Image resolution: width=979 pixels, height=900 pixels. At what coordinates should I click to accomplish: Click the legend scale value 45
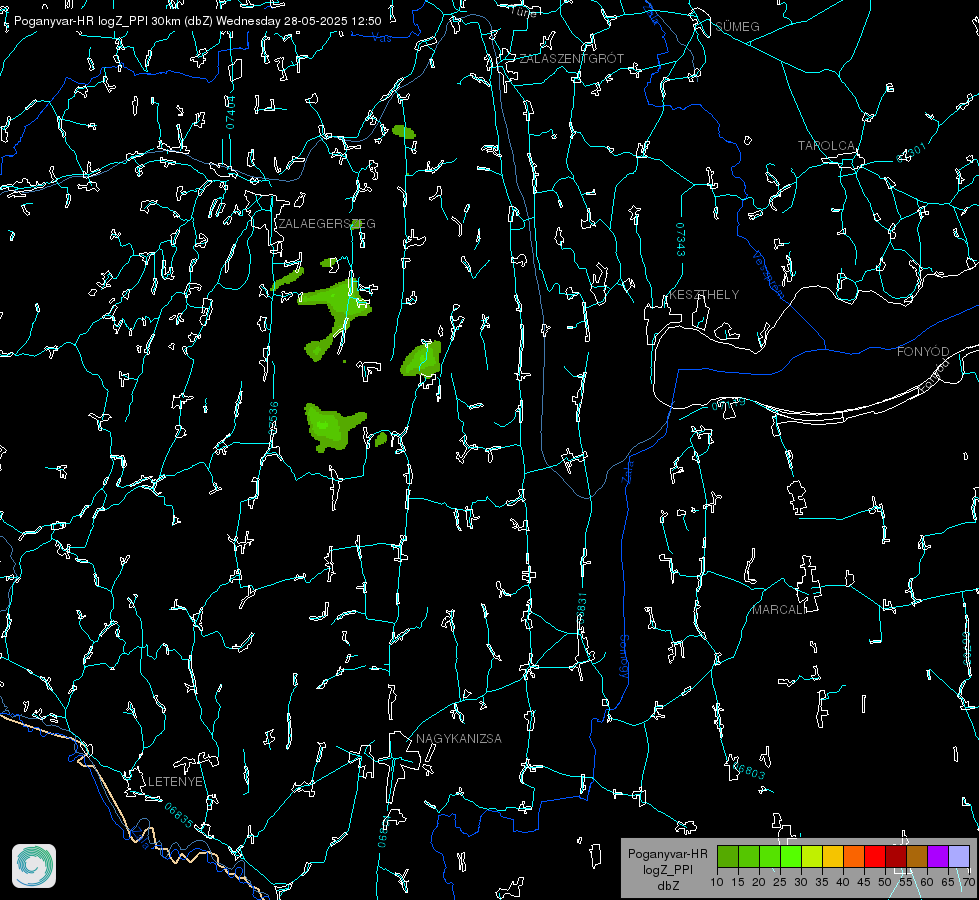coord(864,882)
